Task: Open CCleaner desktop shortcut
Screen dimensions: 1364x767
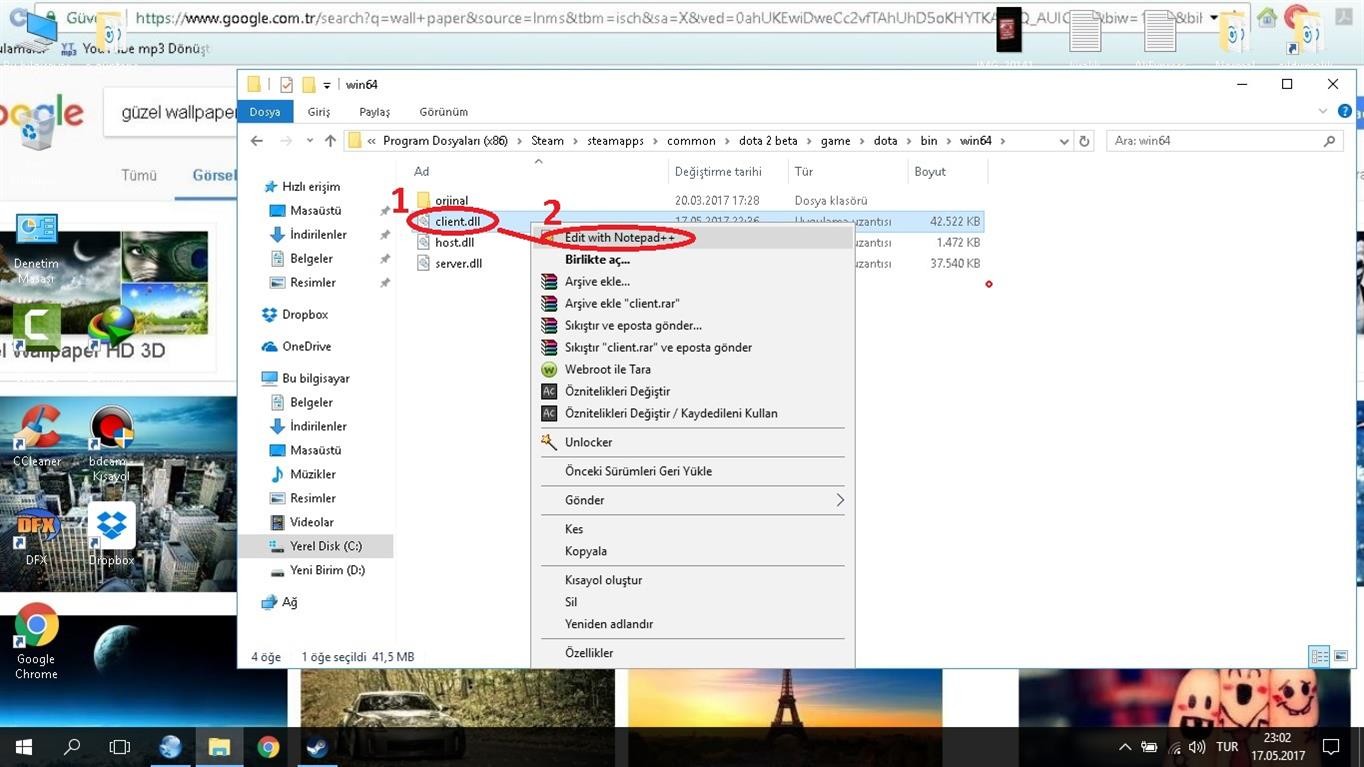Action: pos(37,435)
